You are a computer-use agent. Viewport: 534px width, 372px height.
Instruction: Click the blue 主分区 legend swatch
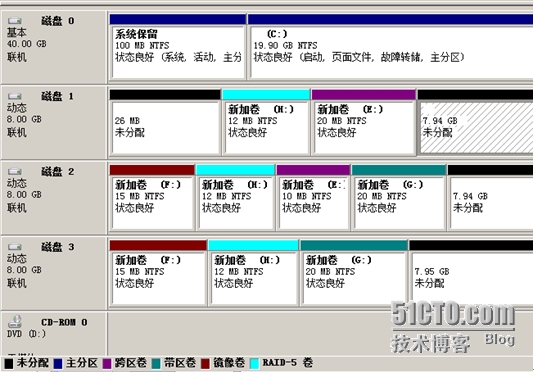[58, 363]
